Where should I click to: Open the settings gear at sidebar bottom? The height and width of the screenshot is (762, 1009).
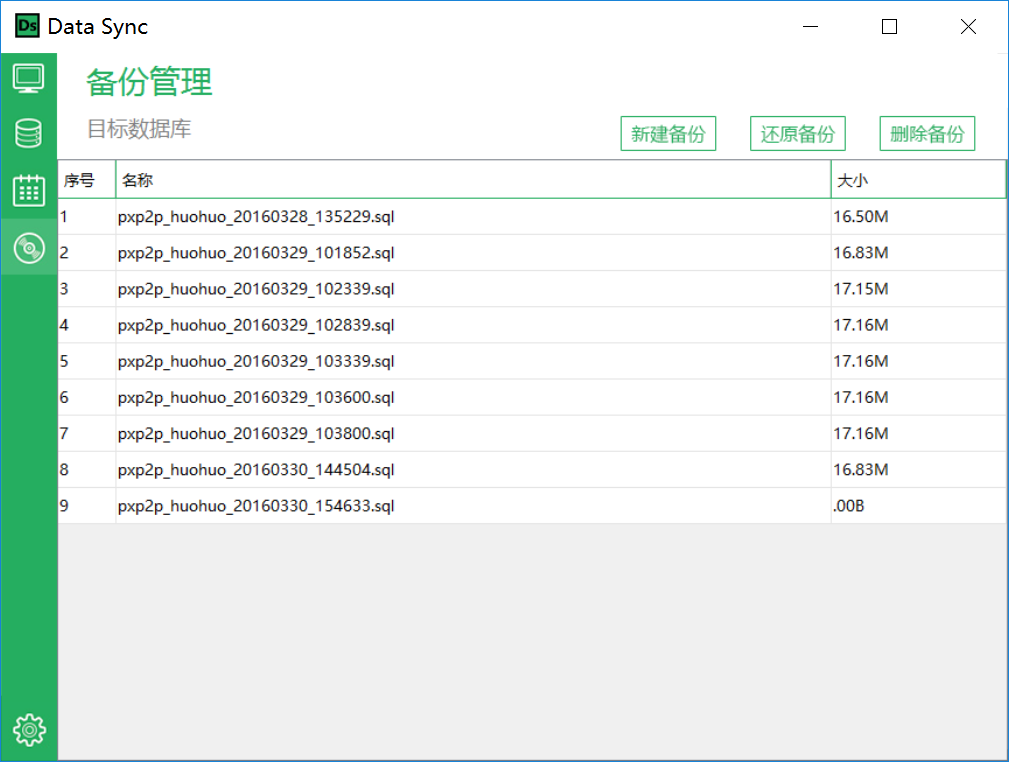pos(29,730)
